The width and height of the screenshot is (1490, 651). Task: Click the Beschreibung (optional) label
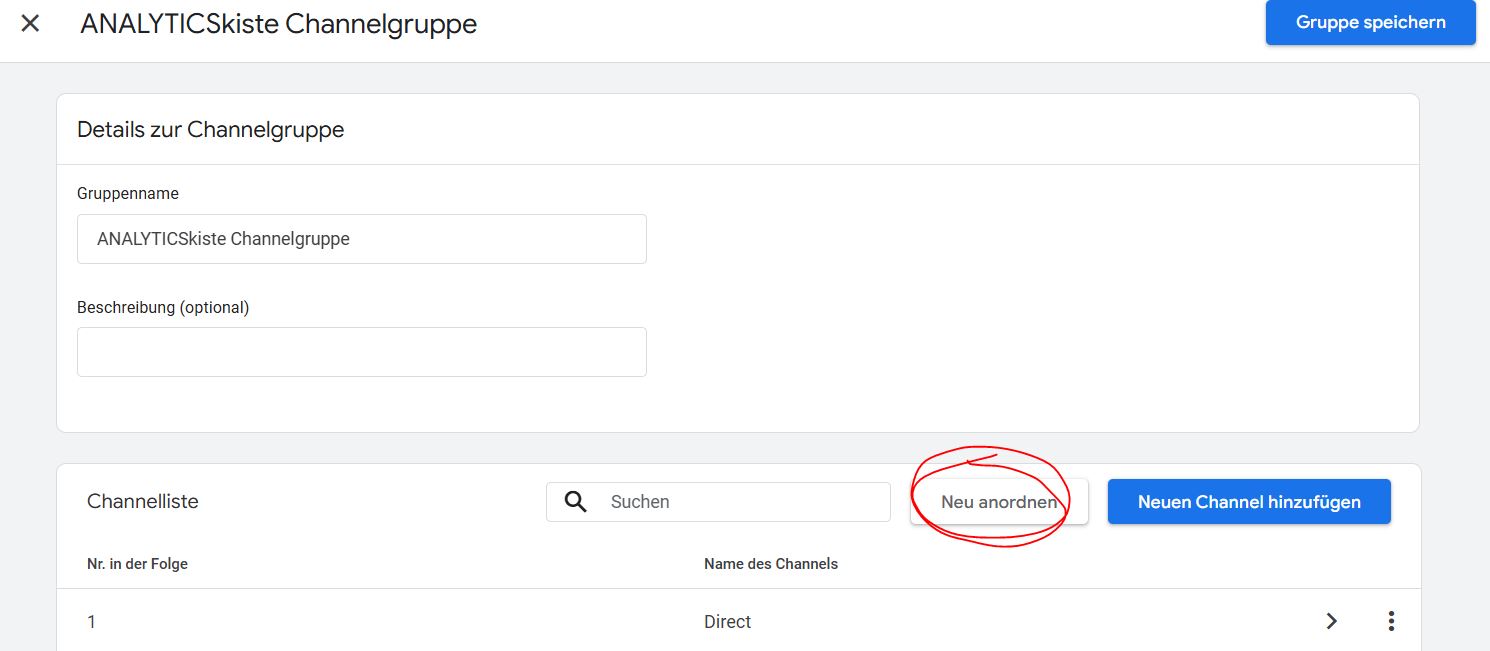163,307
